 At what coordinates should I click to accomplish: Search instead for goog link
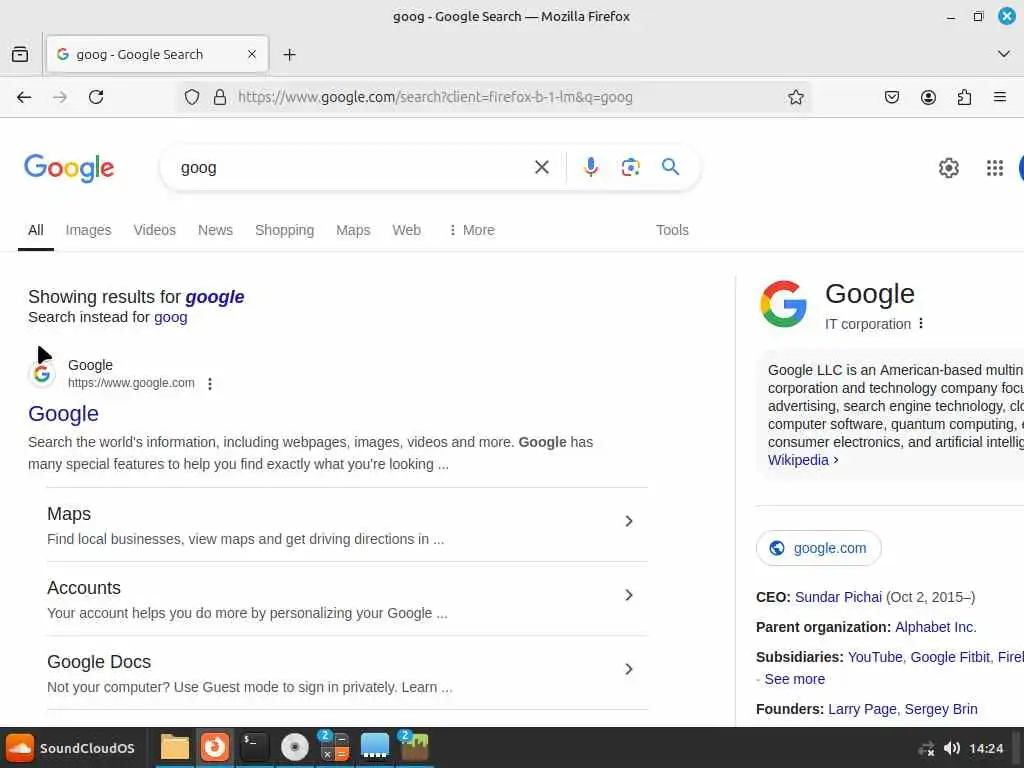pyautogui.click(x=170, y=317)
